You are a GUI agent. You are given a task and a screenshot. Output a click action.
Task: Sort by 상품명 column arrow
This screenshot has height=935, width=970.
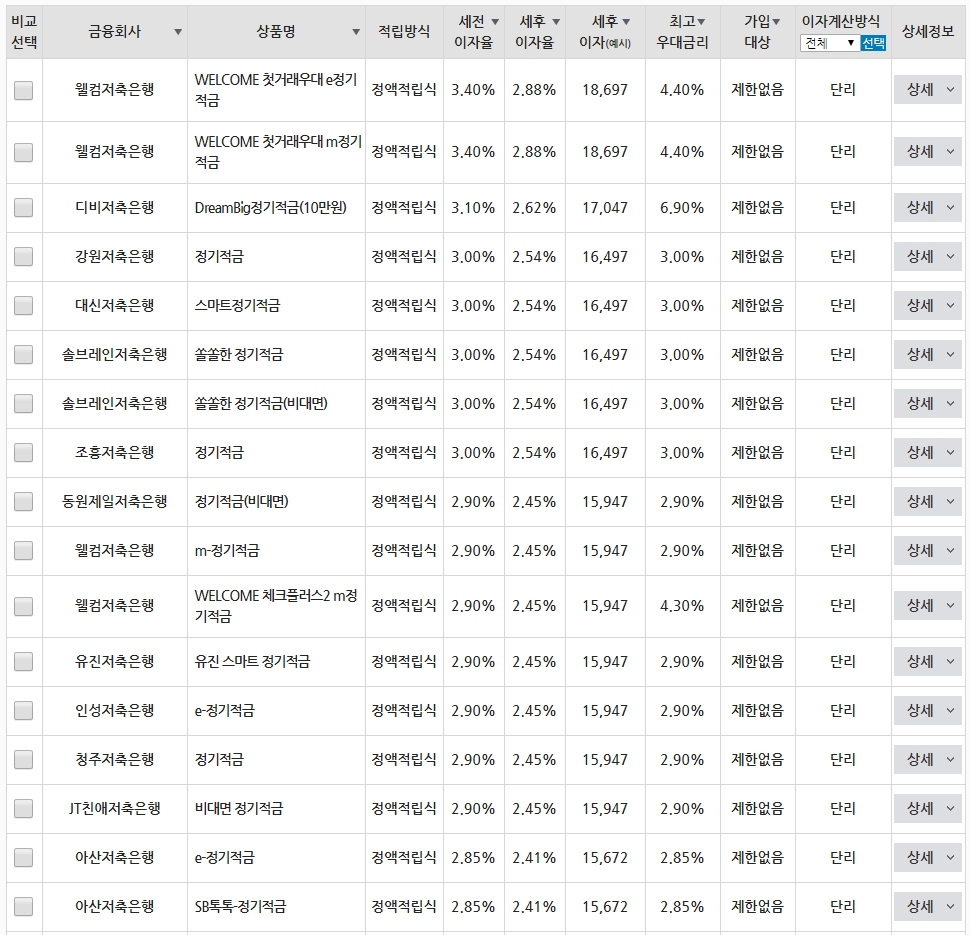[356, 32]
